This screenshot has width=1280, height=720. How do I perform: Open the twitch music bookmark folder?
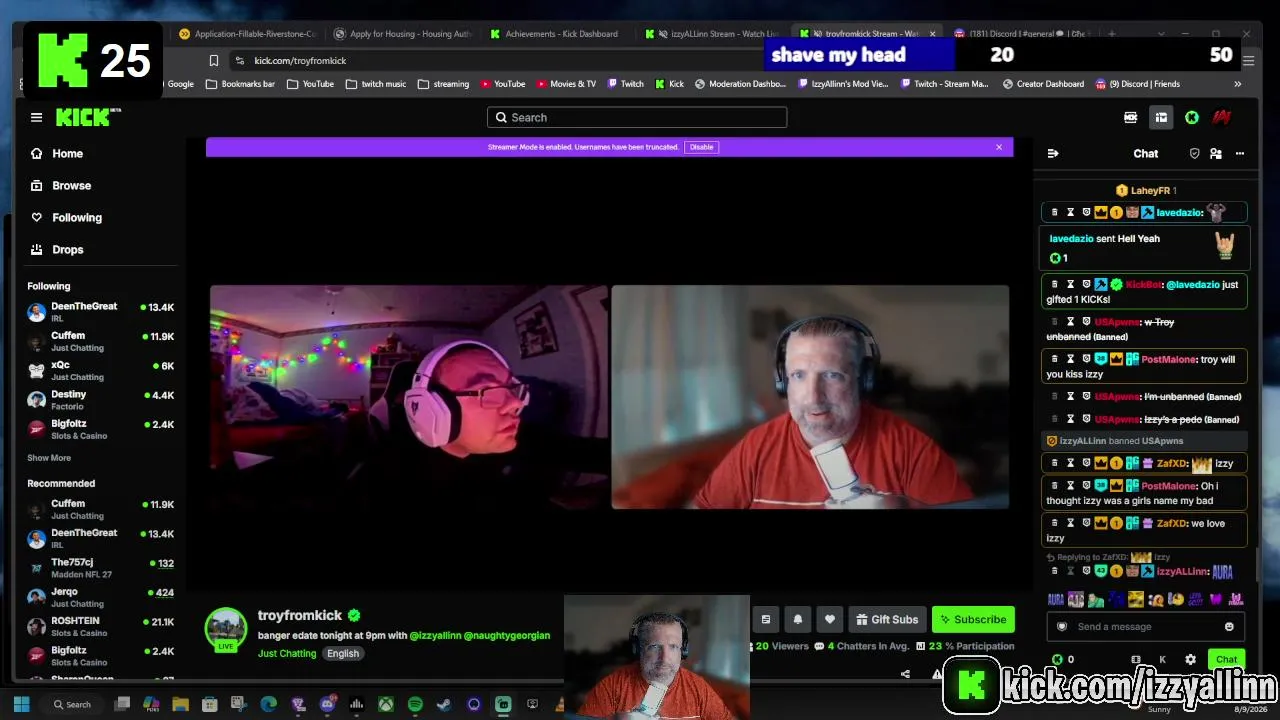point(376,84)
